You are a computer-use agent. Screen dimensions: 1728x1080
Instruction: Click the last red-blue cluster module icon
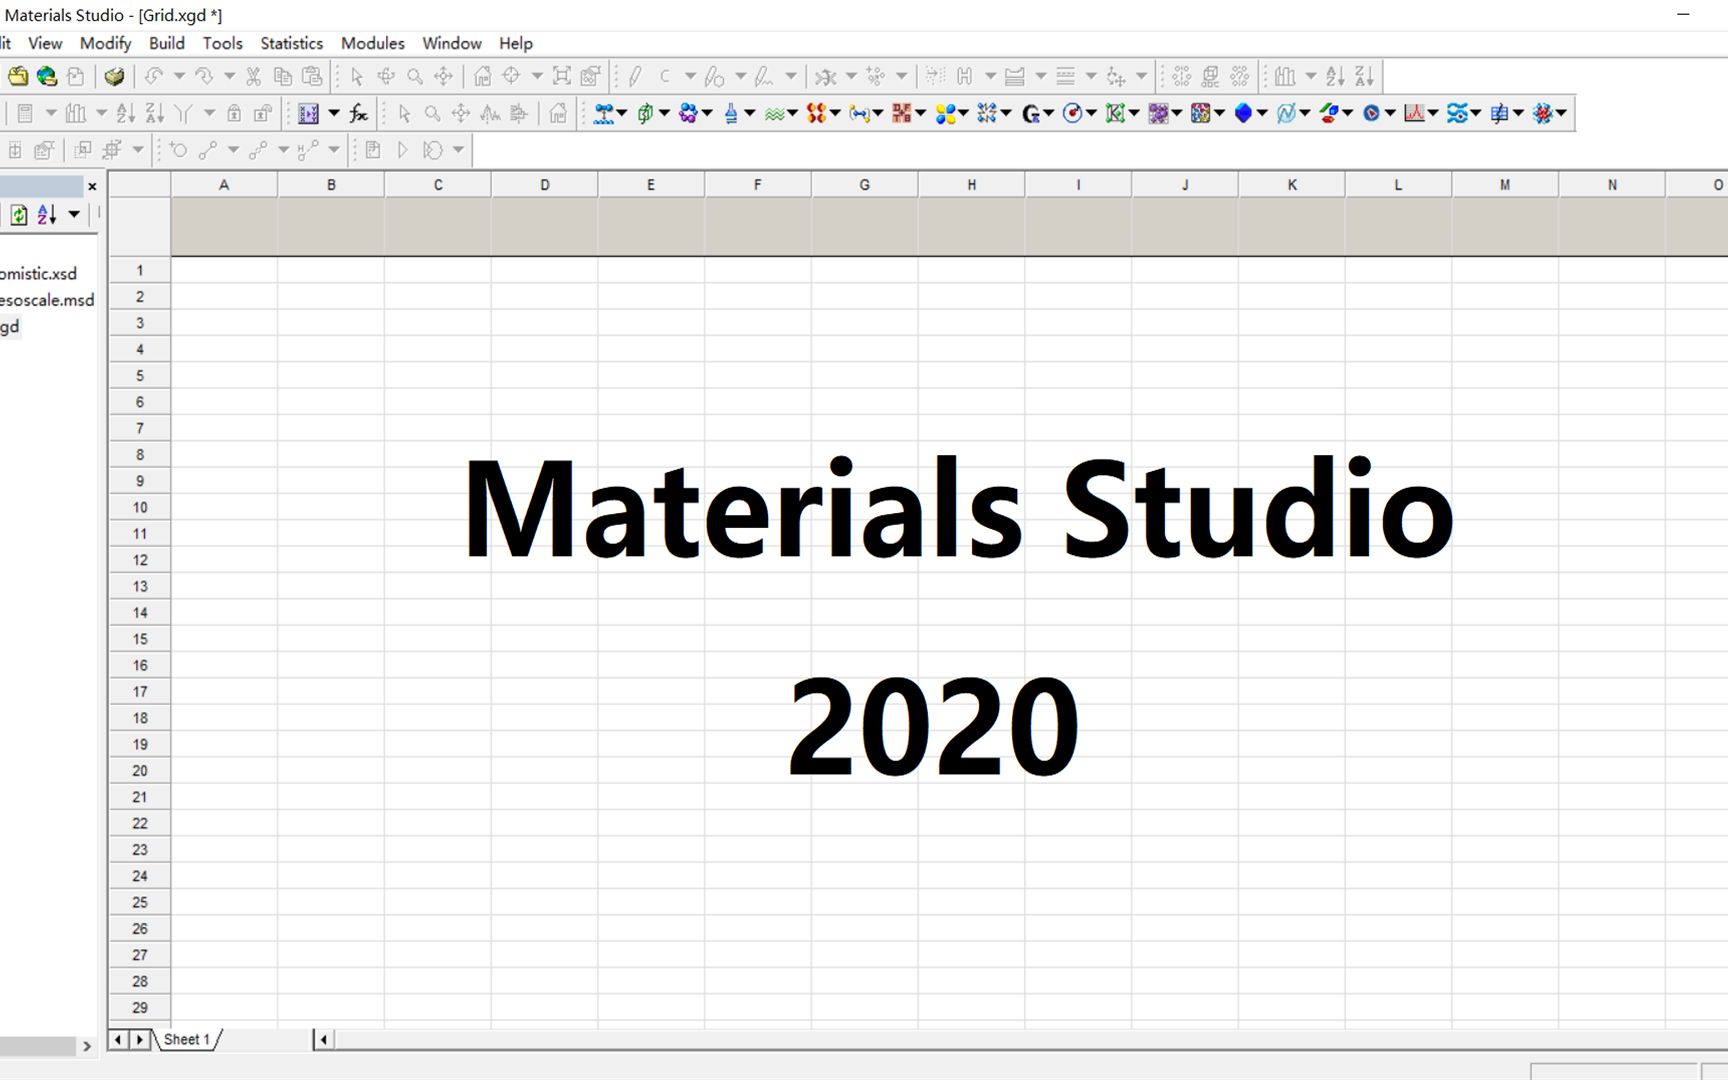click(1542, 113)
